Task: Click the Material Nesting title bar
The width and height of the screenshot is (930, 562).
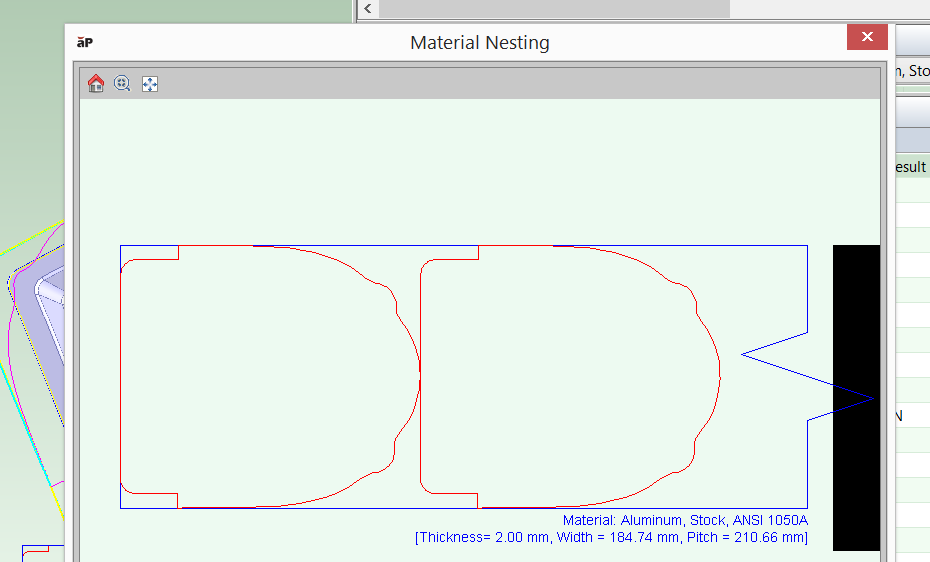Action: pos(480,42)
